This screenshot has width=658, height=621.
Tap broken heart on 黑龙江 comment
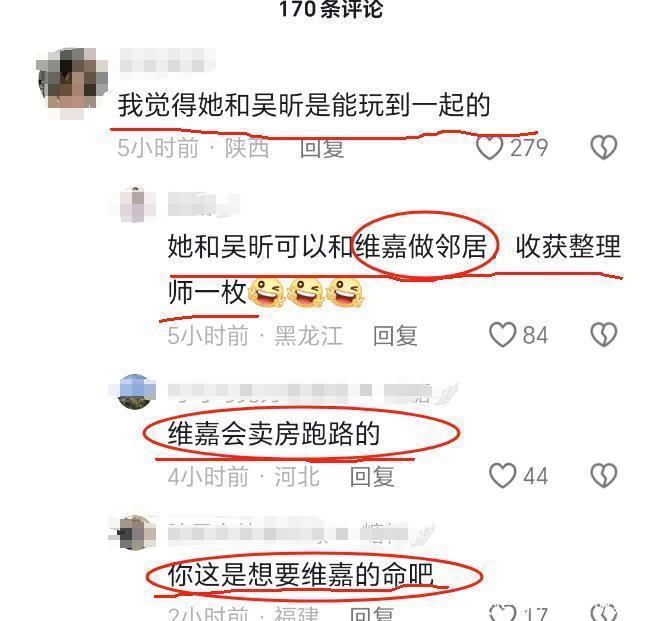click(x=603, y=335)
